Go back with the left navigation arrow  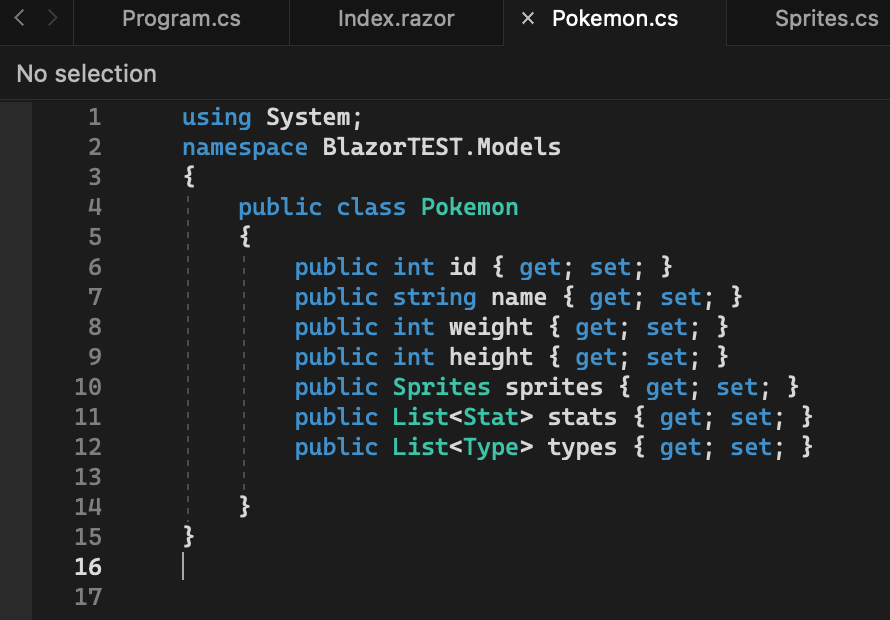point(19,19)
